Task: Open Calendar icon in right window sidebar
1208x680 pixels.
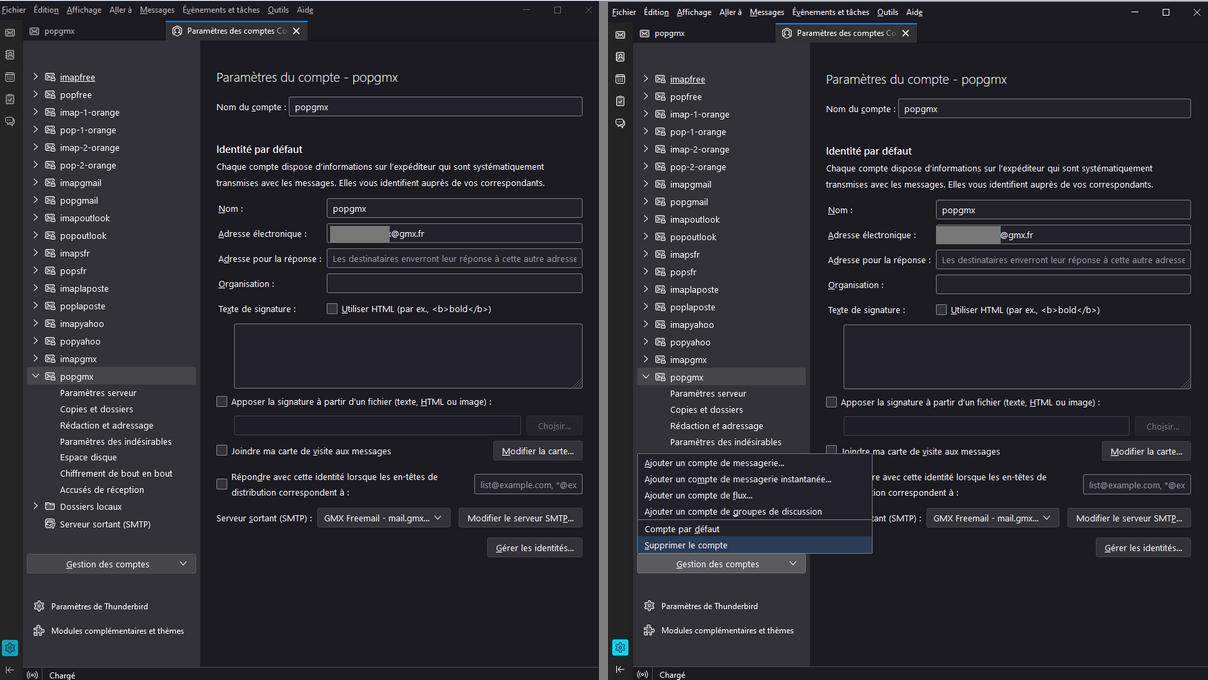Action: coord(620,78)
